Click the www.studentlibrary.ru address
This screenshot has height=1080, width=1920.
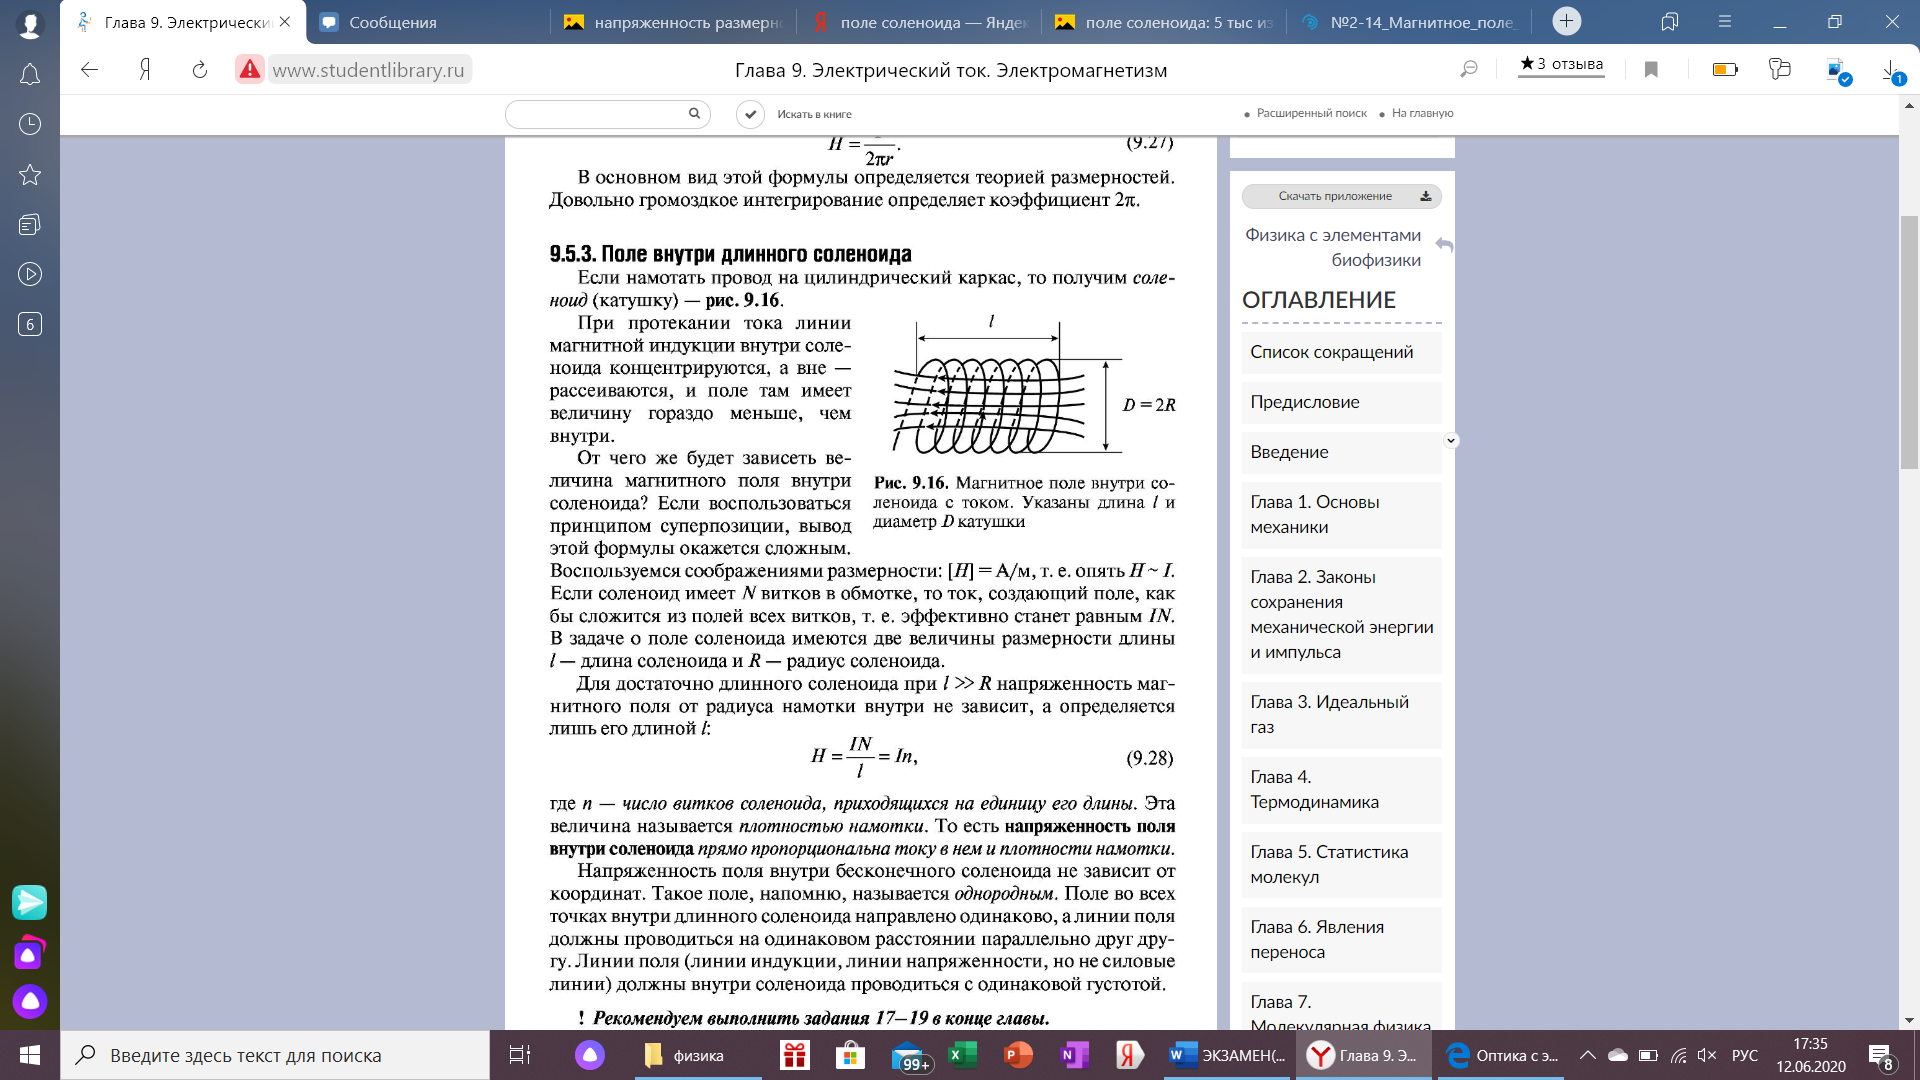(x=369, y=70)
